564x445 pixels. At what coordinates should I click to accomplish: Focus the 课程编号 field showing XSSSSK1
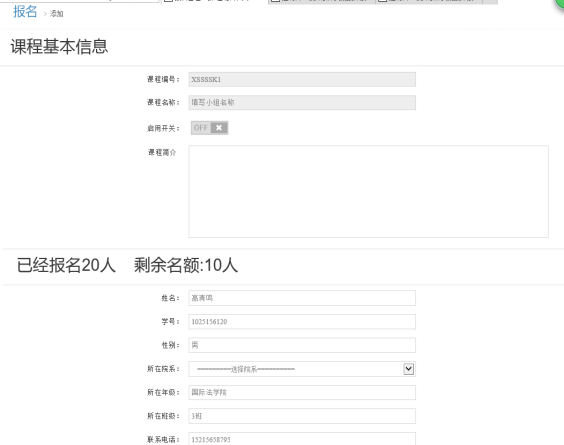(x=302, y=80)
